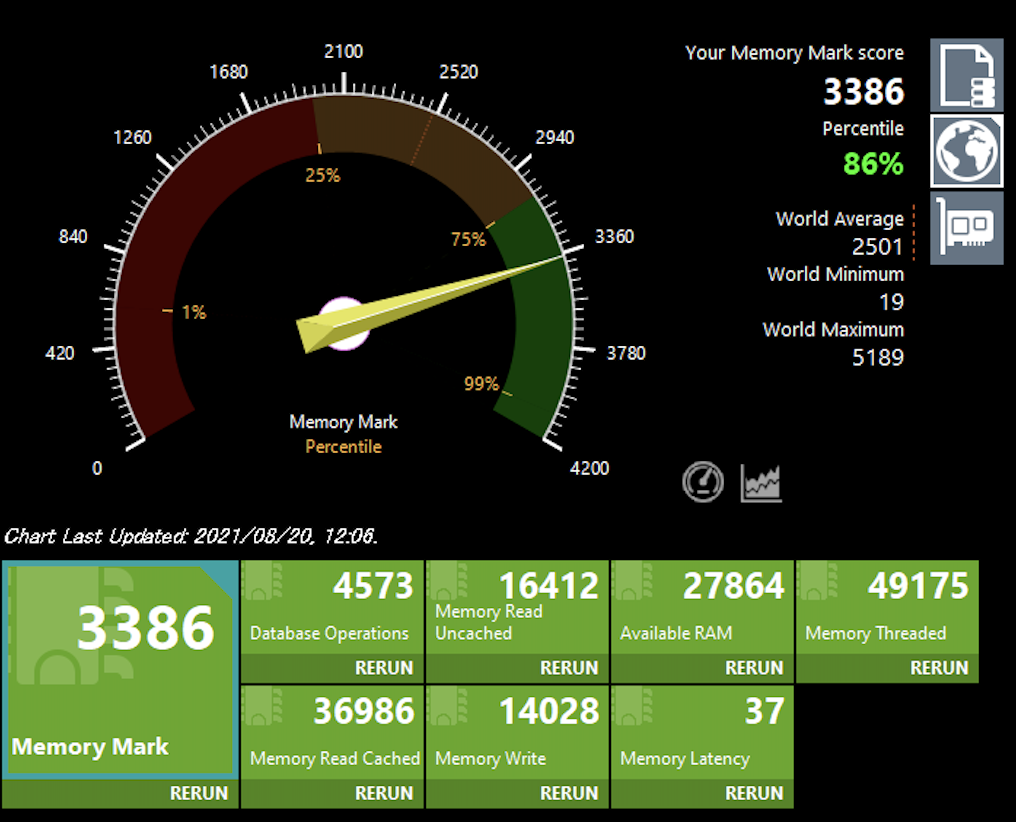This screenshot has height=822, width=1016.
Task: Switch to the distribution chart view icon
Action: pyautogui.click(x=761, y=483)
